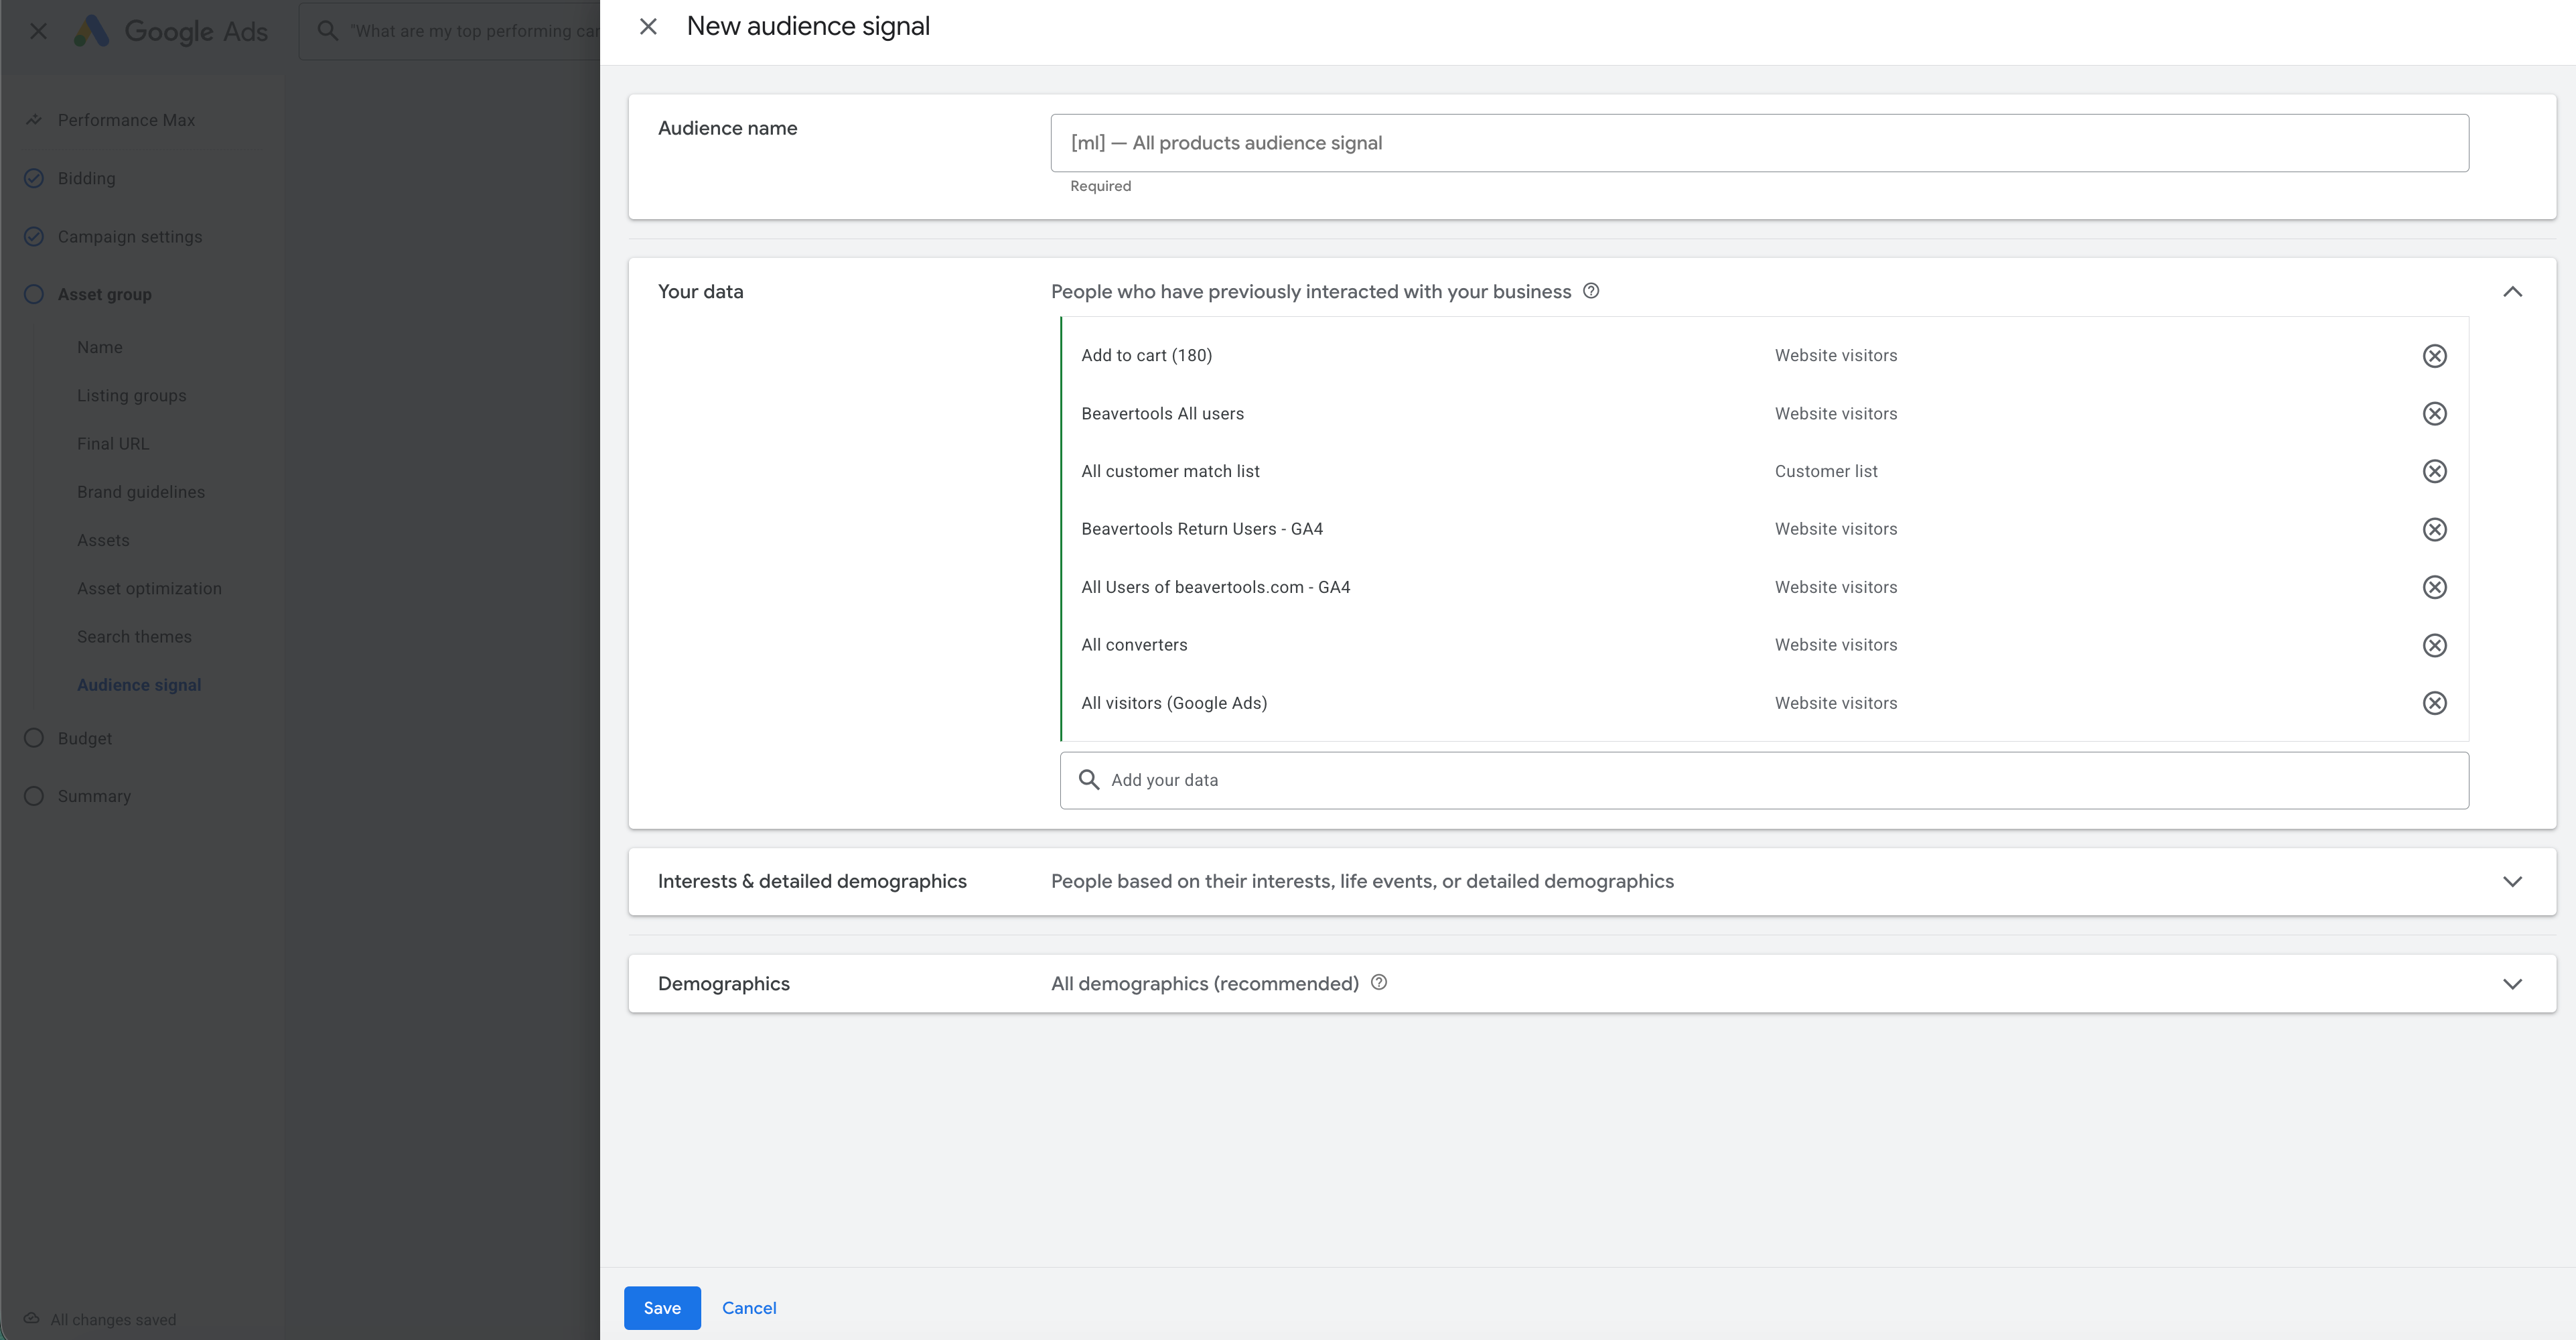Click Customer list type label

1826,471
